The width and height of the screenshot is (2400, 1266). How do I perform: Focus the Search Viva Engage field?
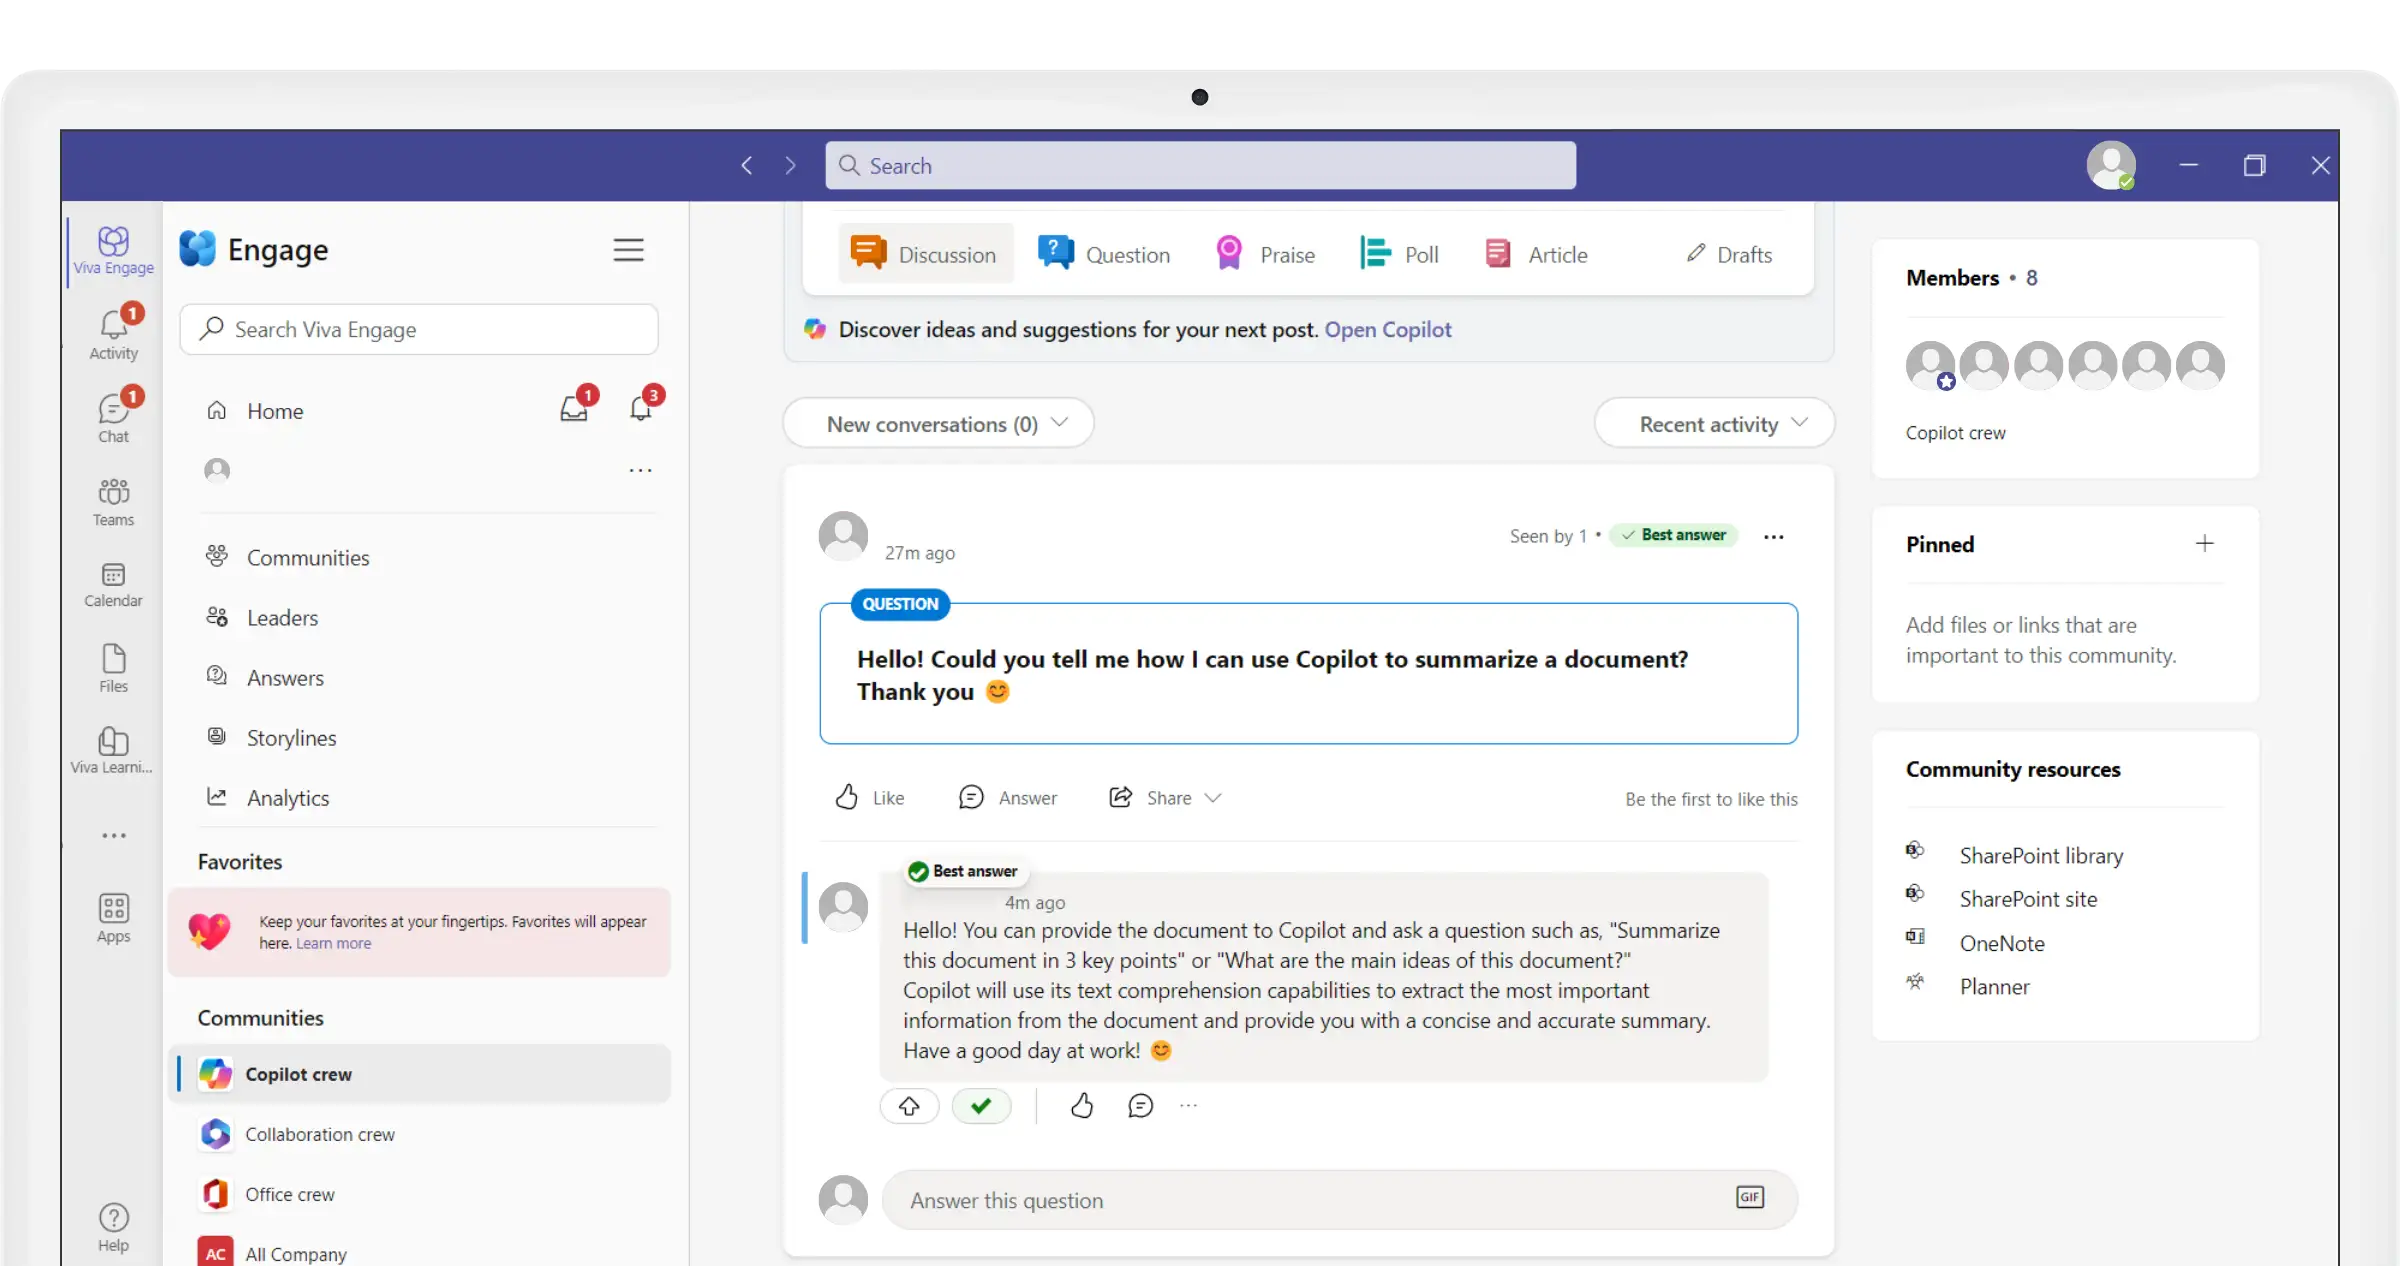pos(419,329)
